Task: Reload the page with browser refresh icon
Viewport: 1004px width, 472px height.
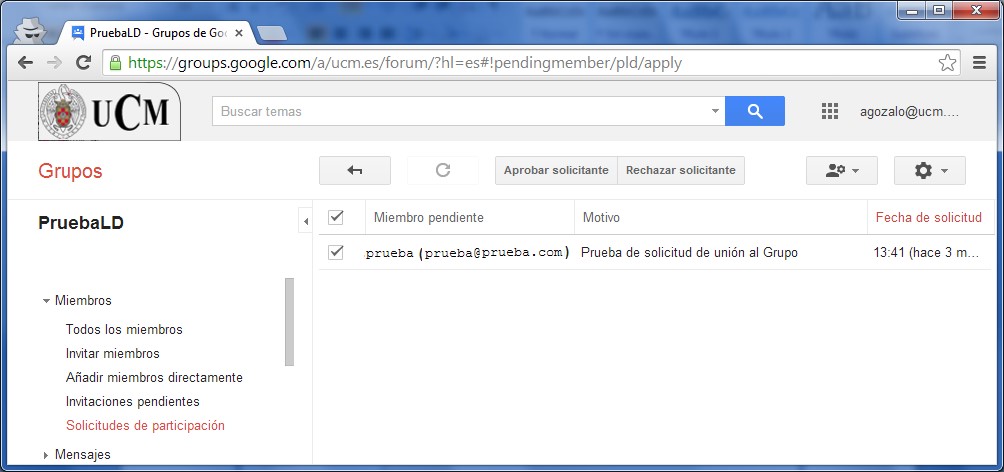Action: coord(83,62)
